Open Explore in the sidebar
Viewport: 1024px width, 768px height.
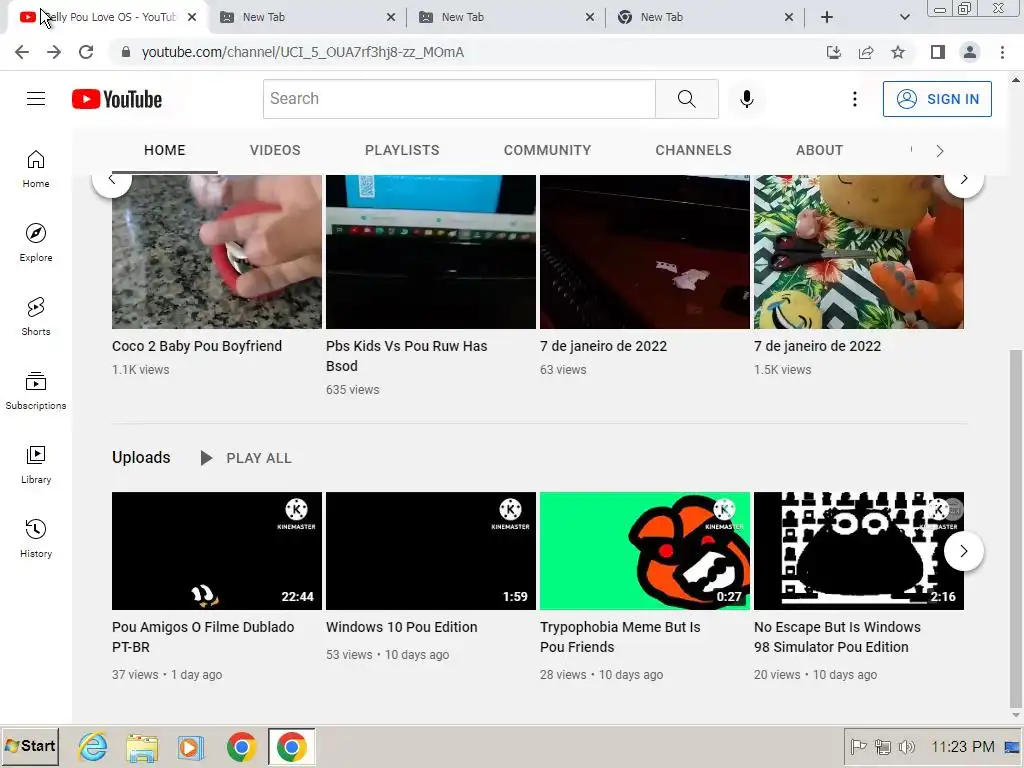click(36, 243)
